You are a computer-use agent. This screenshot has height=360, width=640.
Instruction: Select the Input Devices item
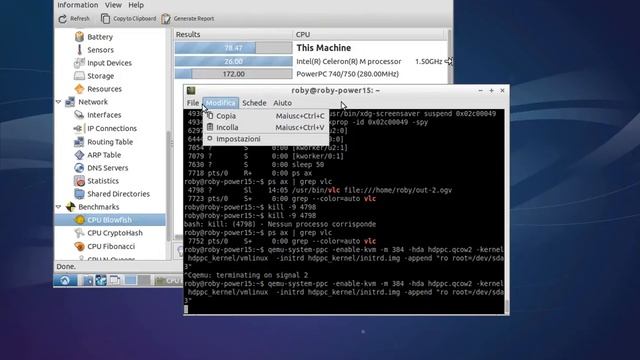point(109,63)
